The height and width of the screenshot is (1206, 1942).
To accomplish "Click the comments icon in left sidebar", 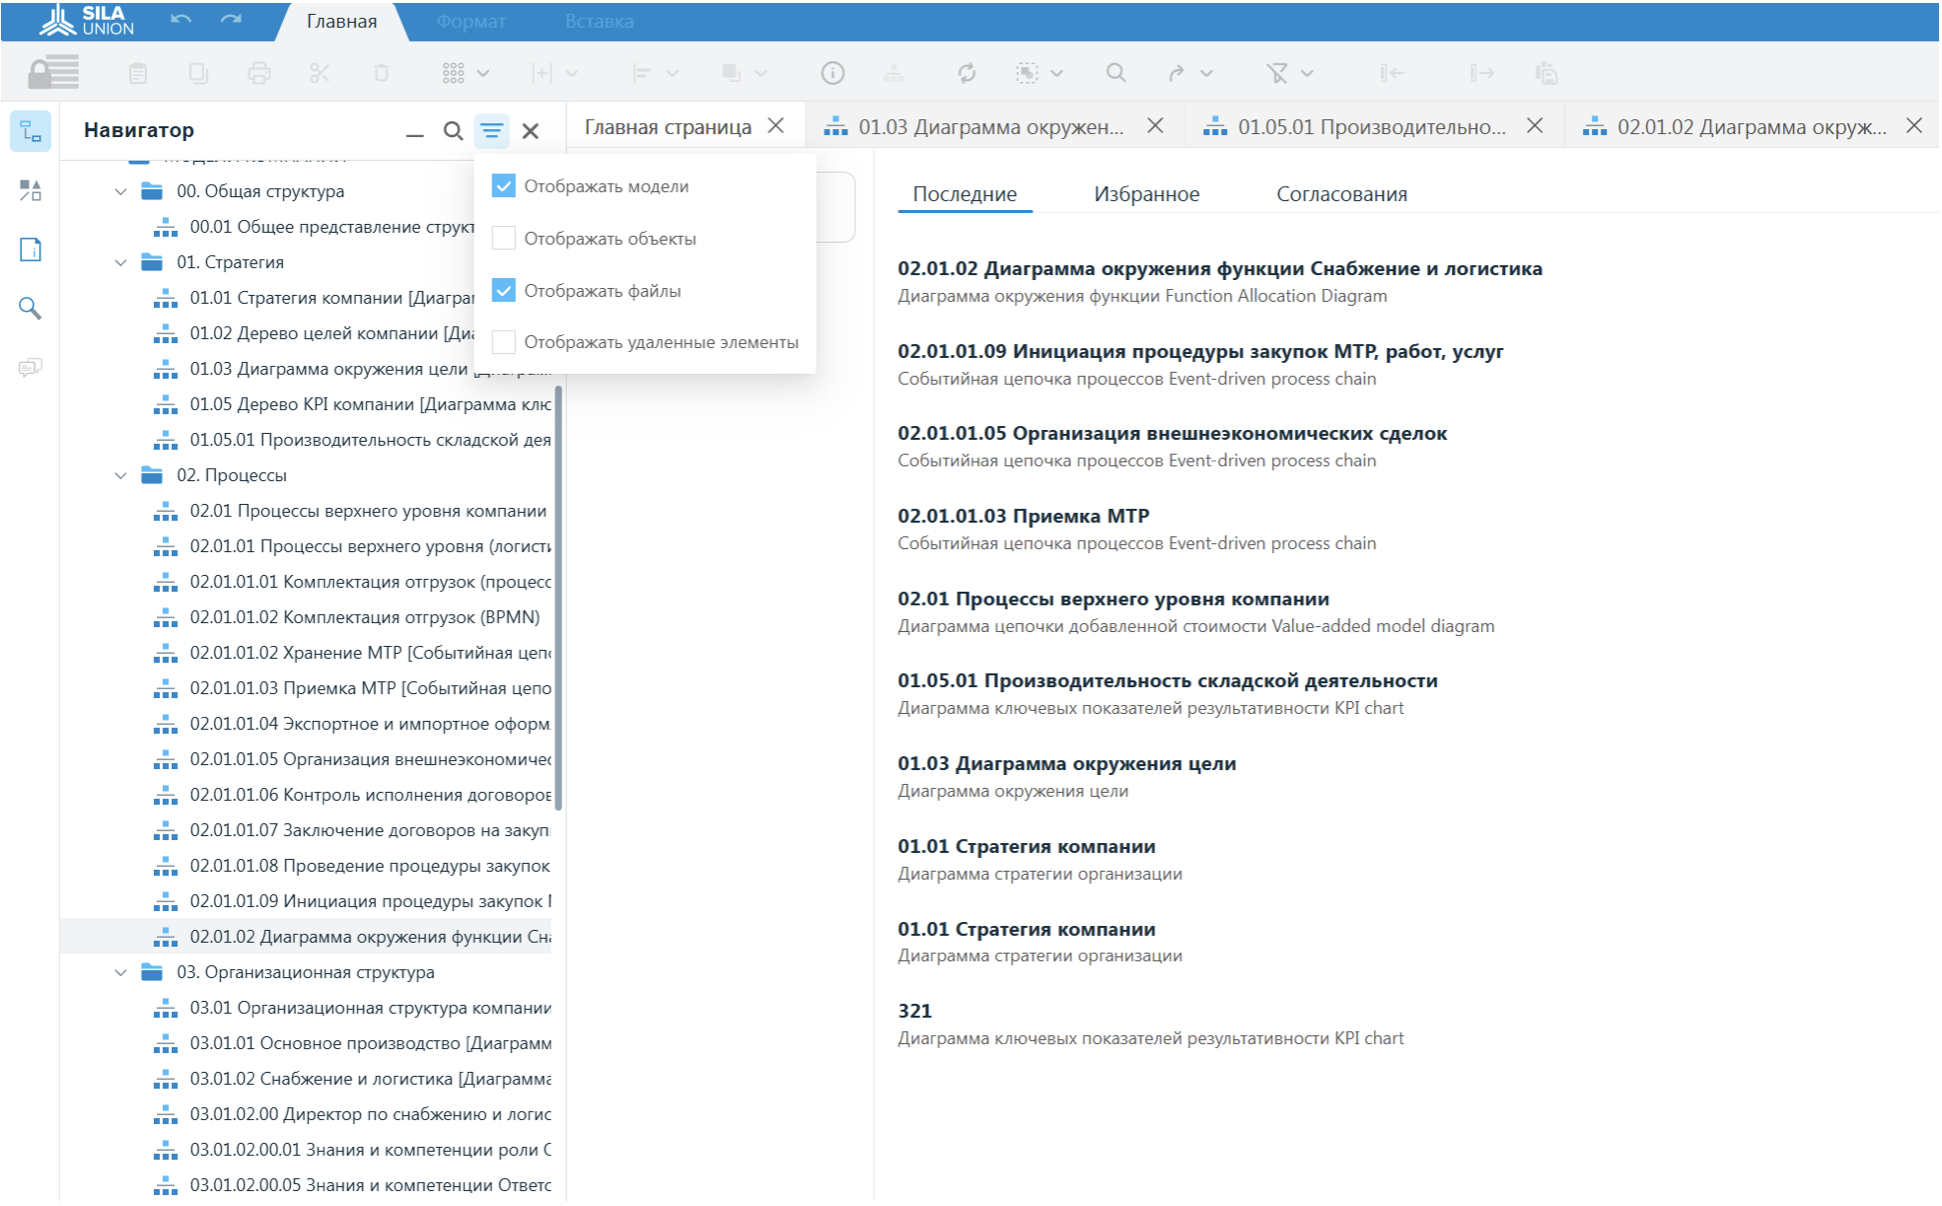I will coord(30,368).
